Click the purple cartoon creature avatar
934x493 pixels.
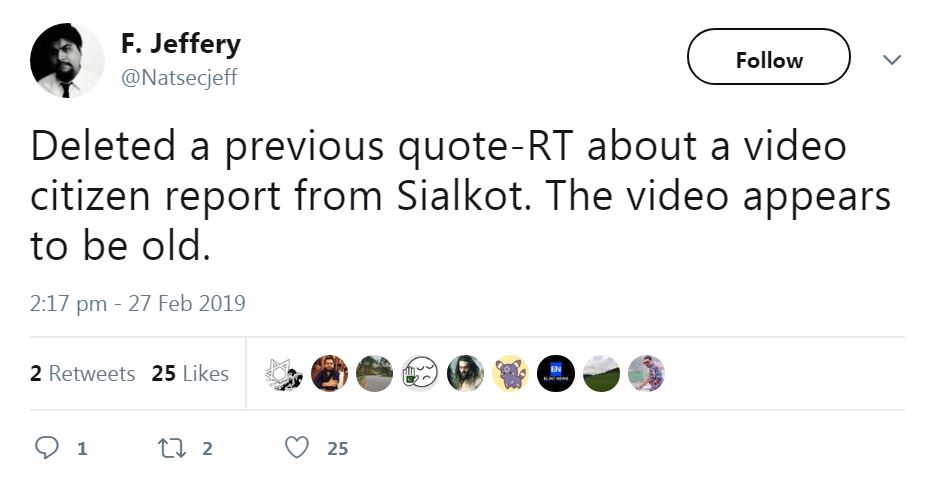click(510, 373)
